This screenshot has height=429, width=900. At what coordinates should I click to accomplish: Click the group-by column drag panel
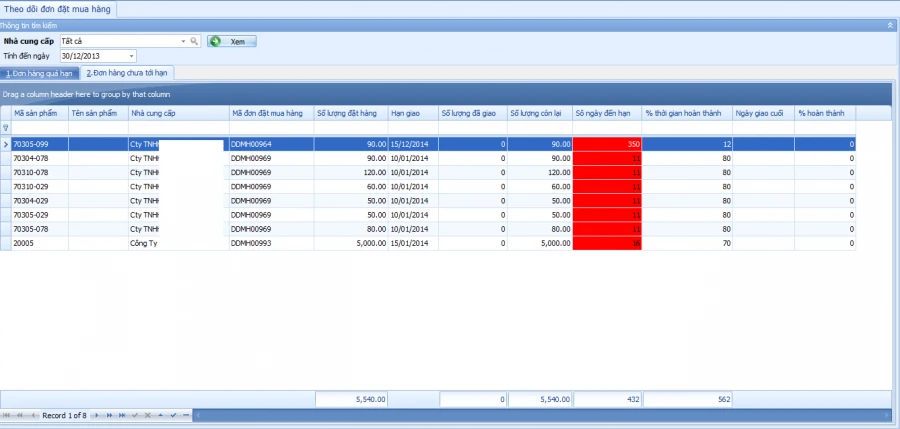(x=446, y=94)
